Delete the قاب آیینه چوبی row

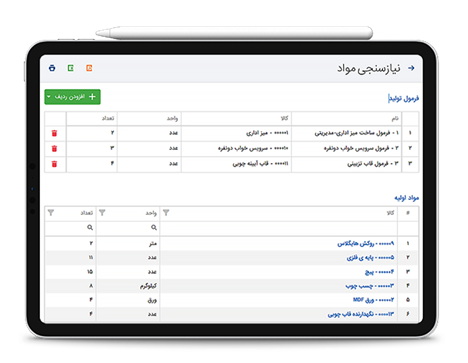(x=54, y=164)
